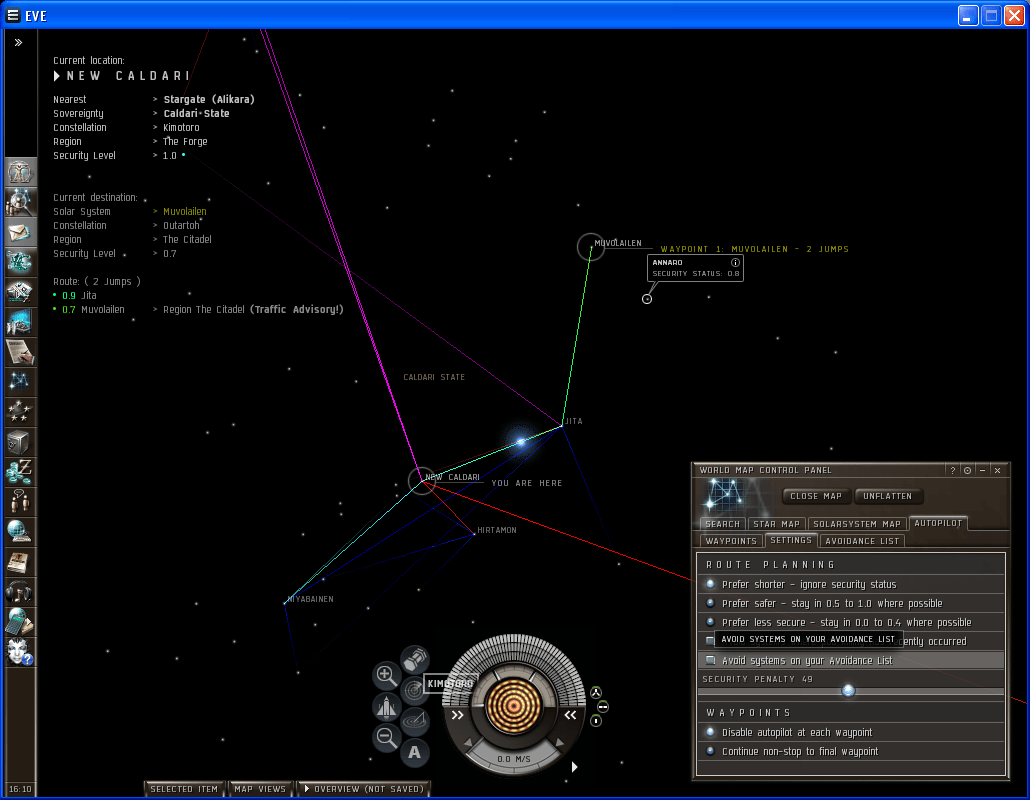Click the zoom-in magnifier near the HUD
The image size is (1030, 800).
coord(389,675)
